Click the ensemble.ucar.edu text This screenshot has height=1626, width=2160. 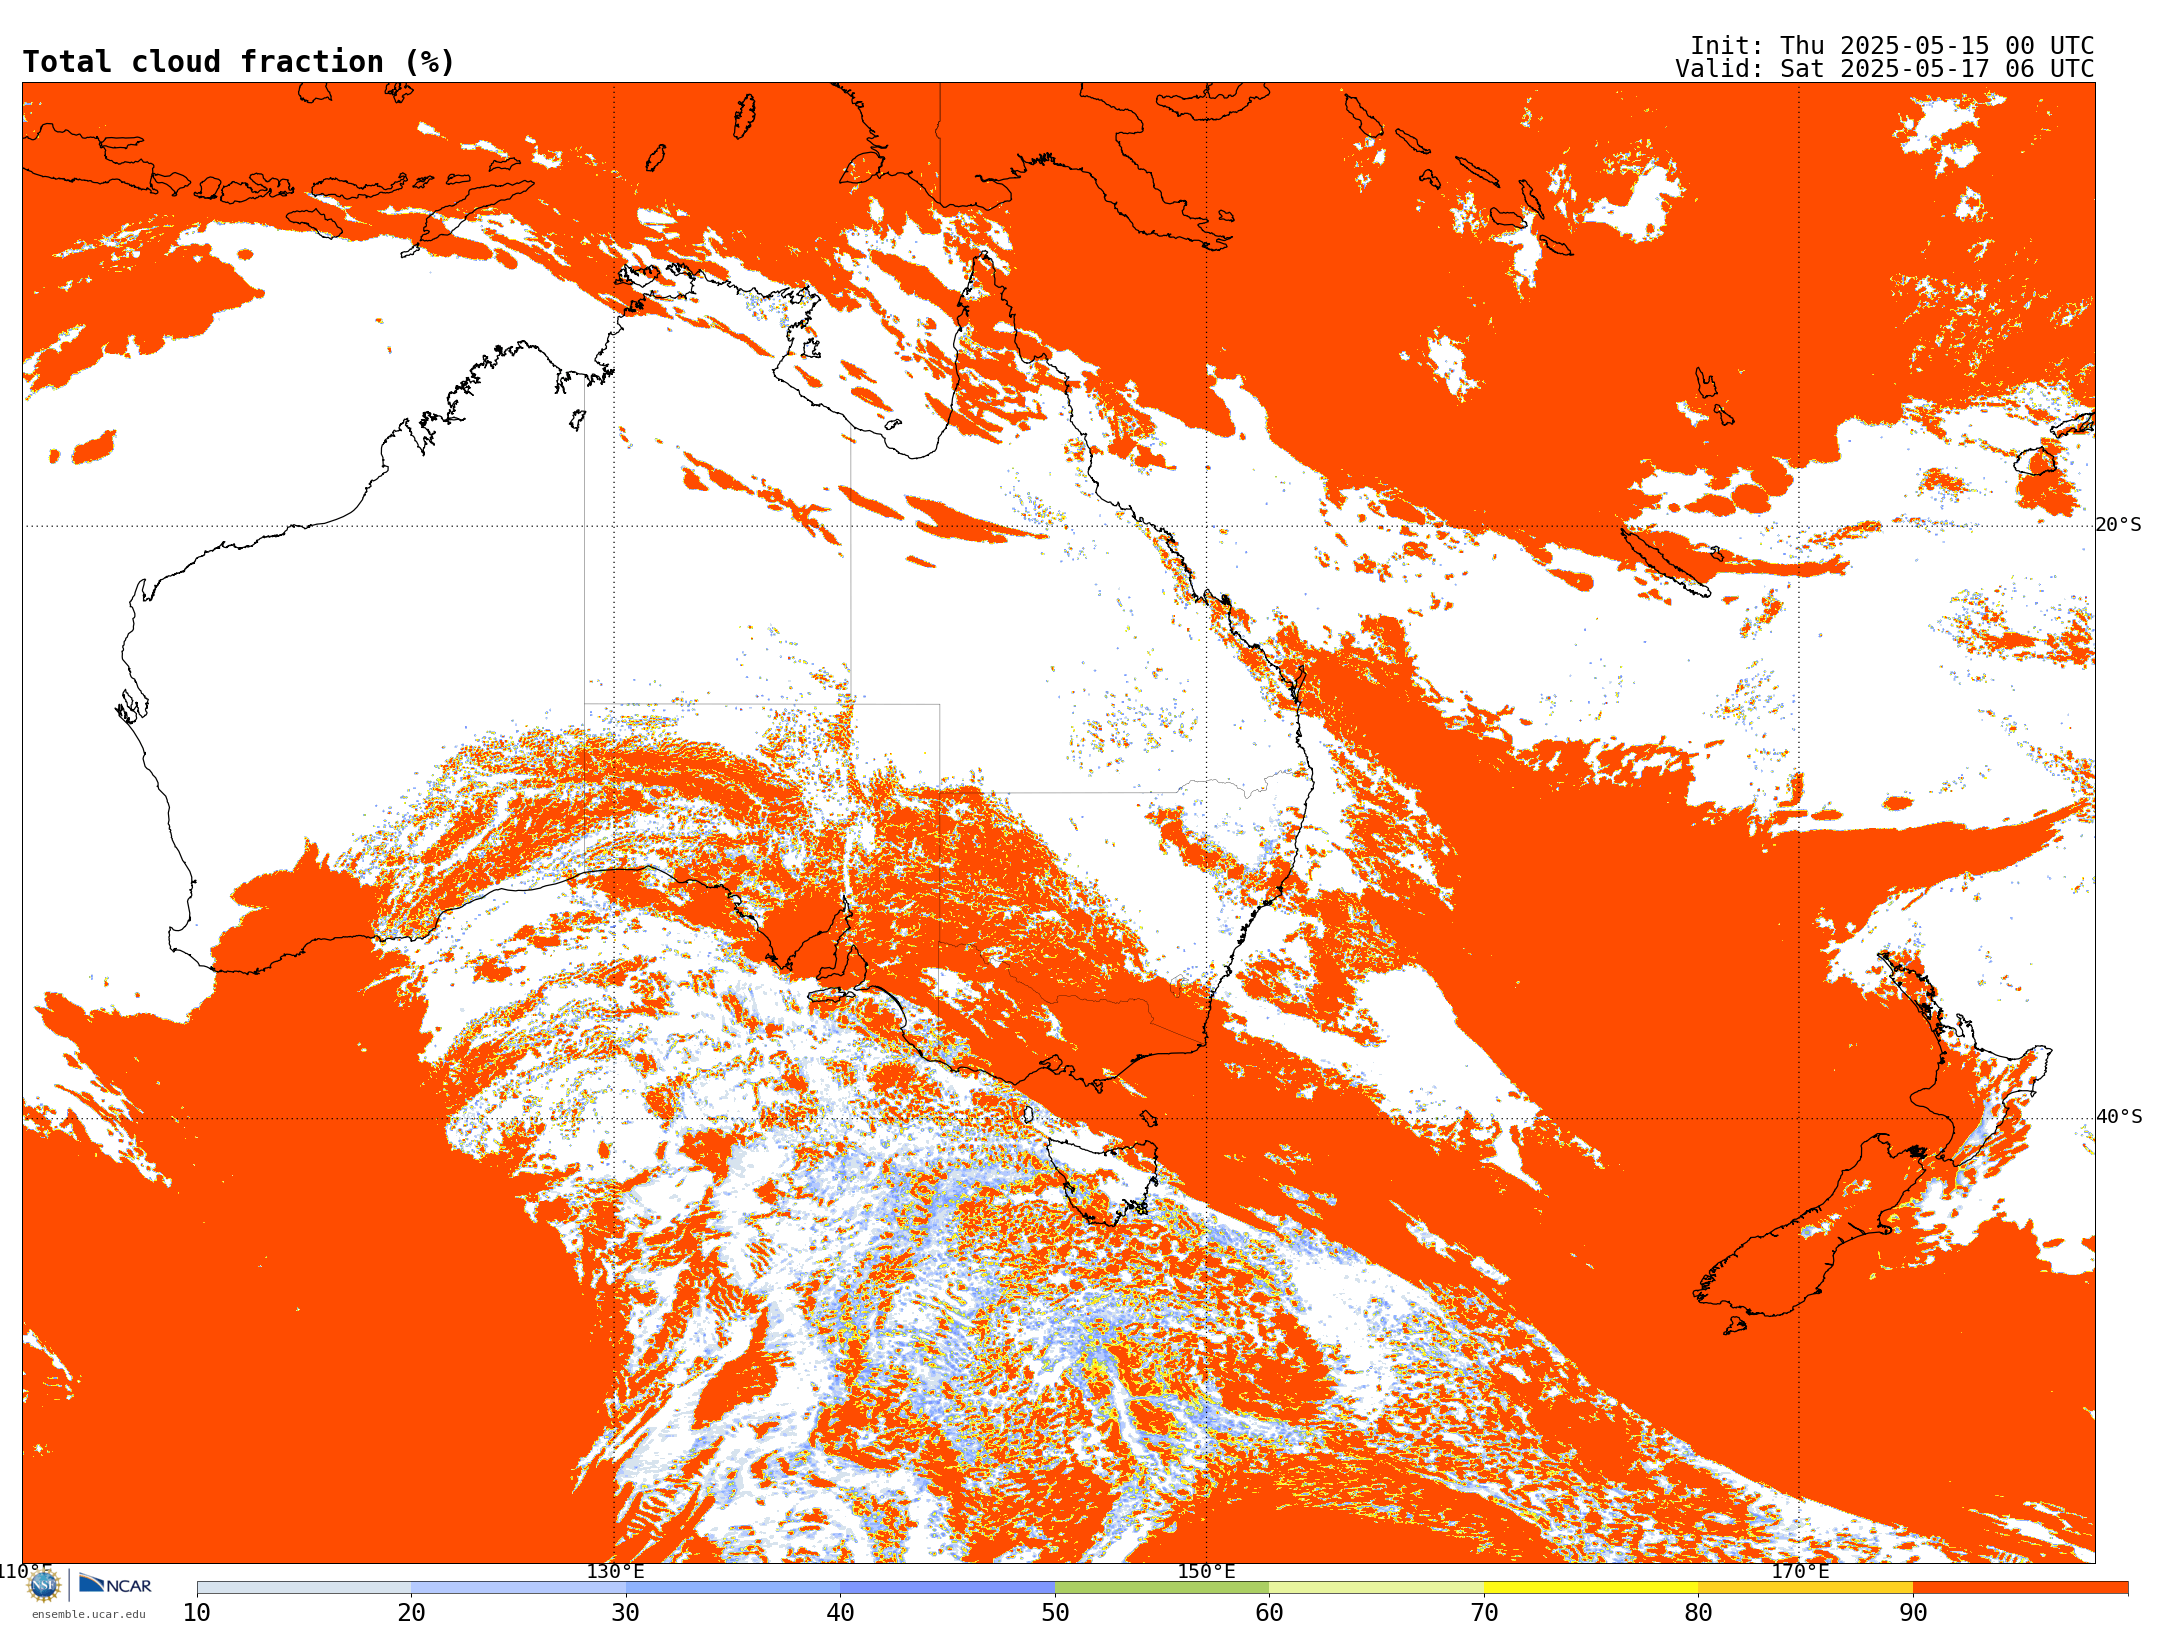(x=88, y=1614)
